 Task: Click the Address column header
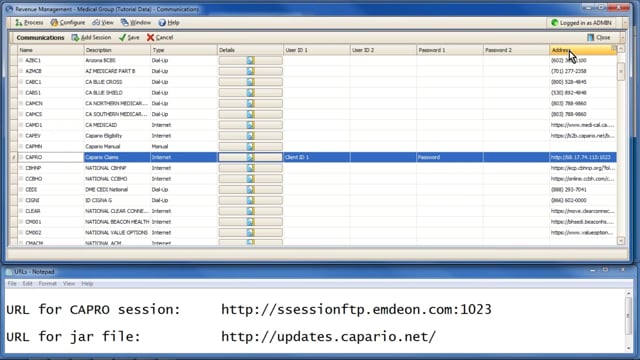point(583,50)
